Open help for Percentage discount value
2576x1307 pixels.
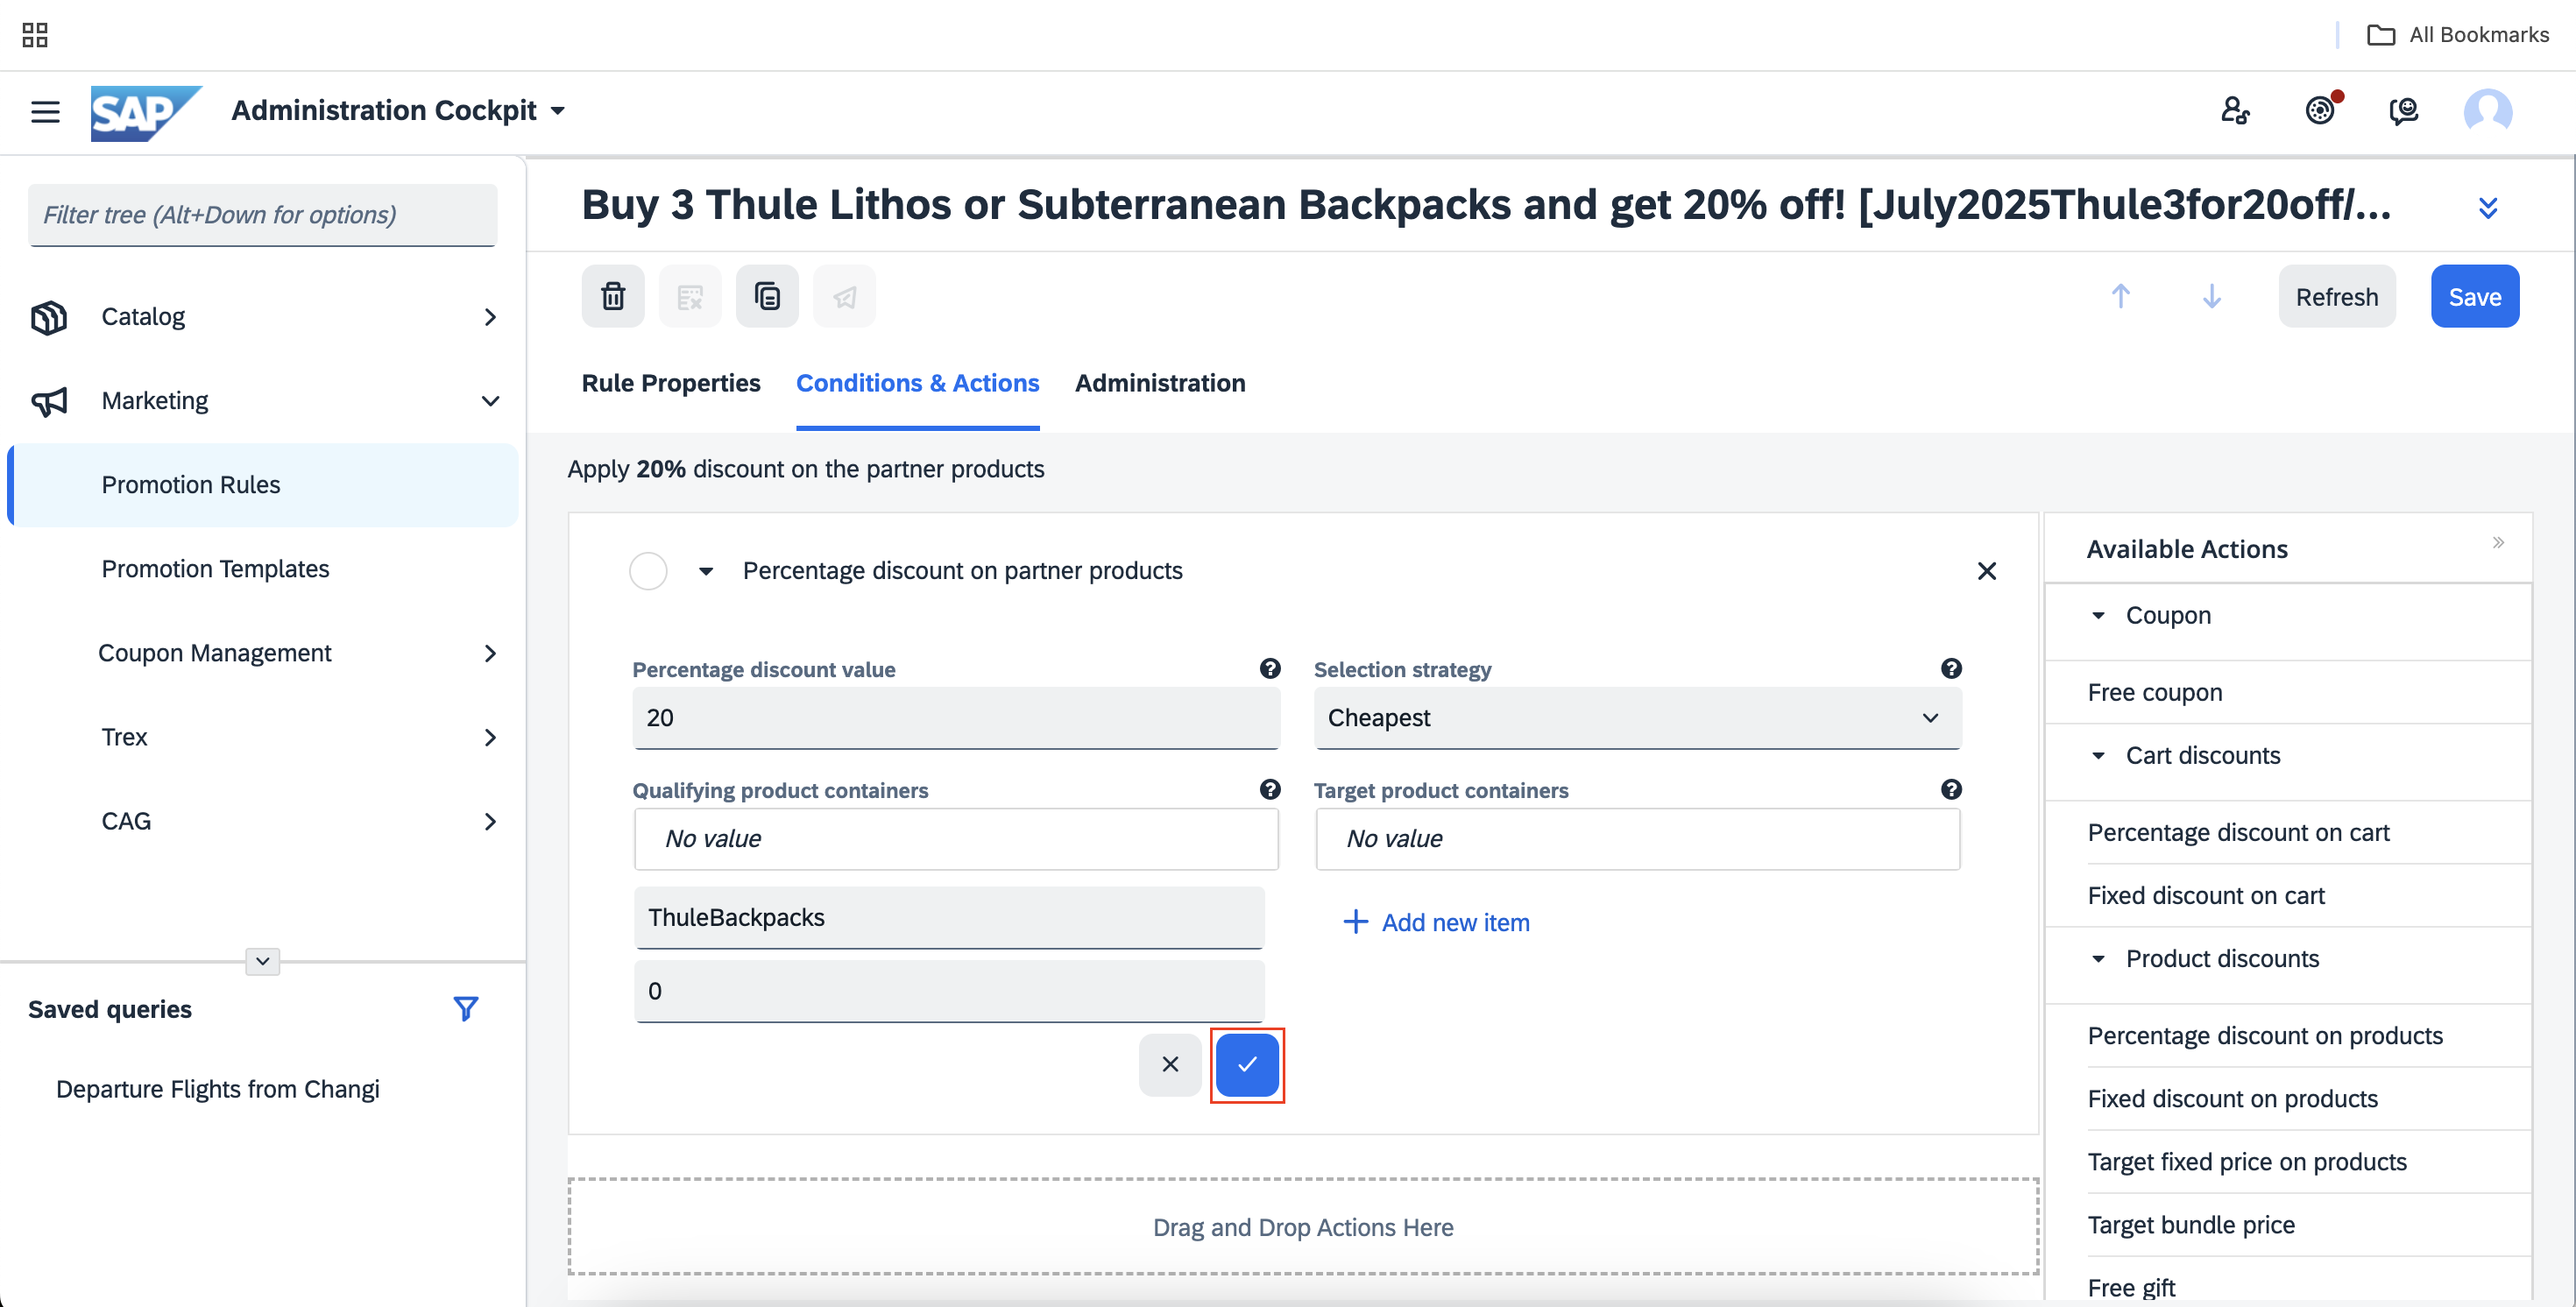(x=1270, y=668)
